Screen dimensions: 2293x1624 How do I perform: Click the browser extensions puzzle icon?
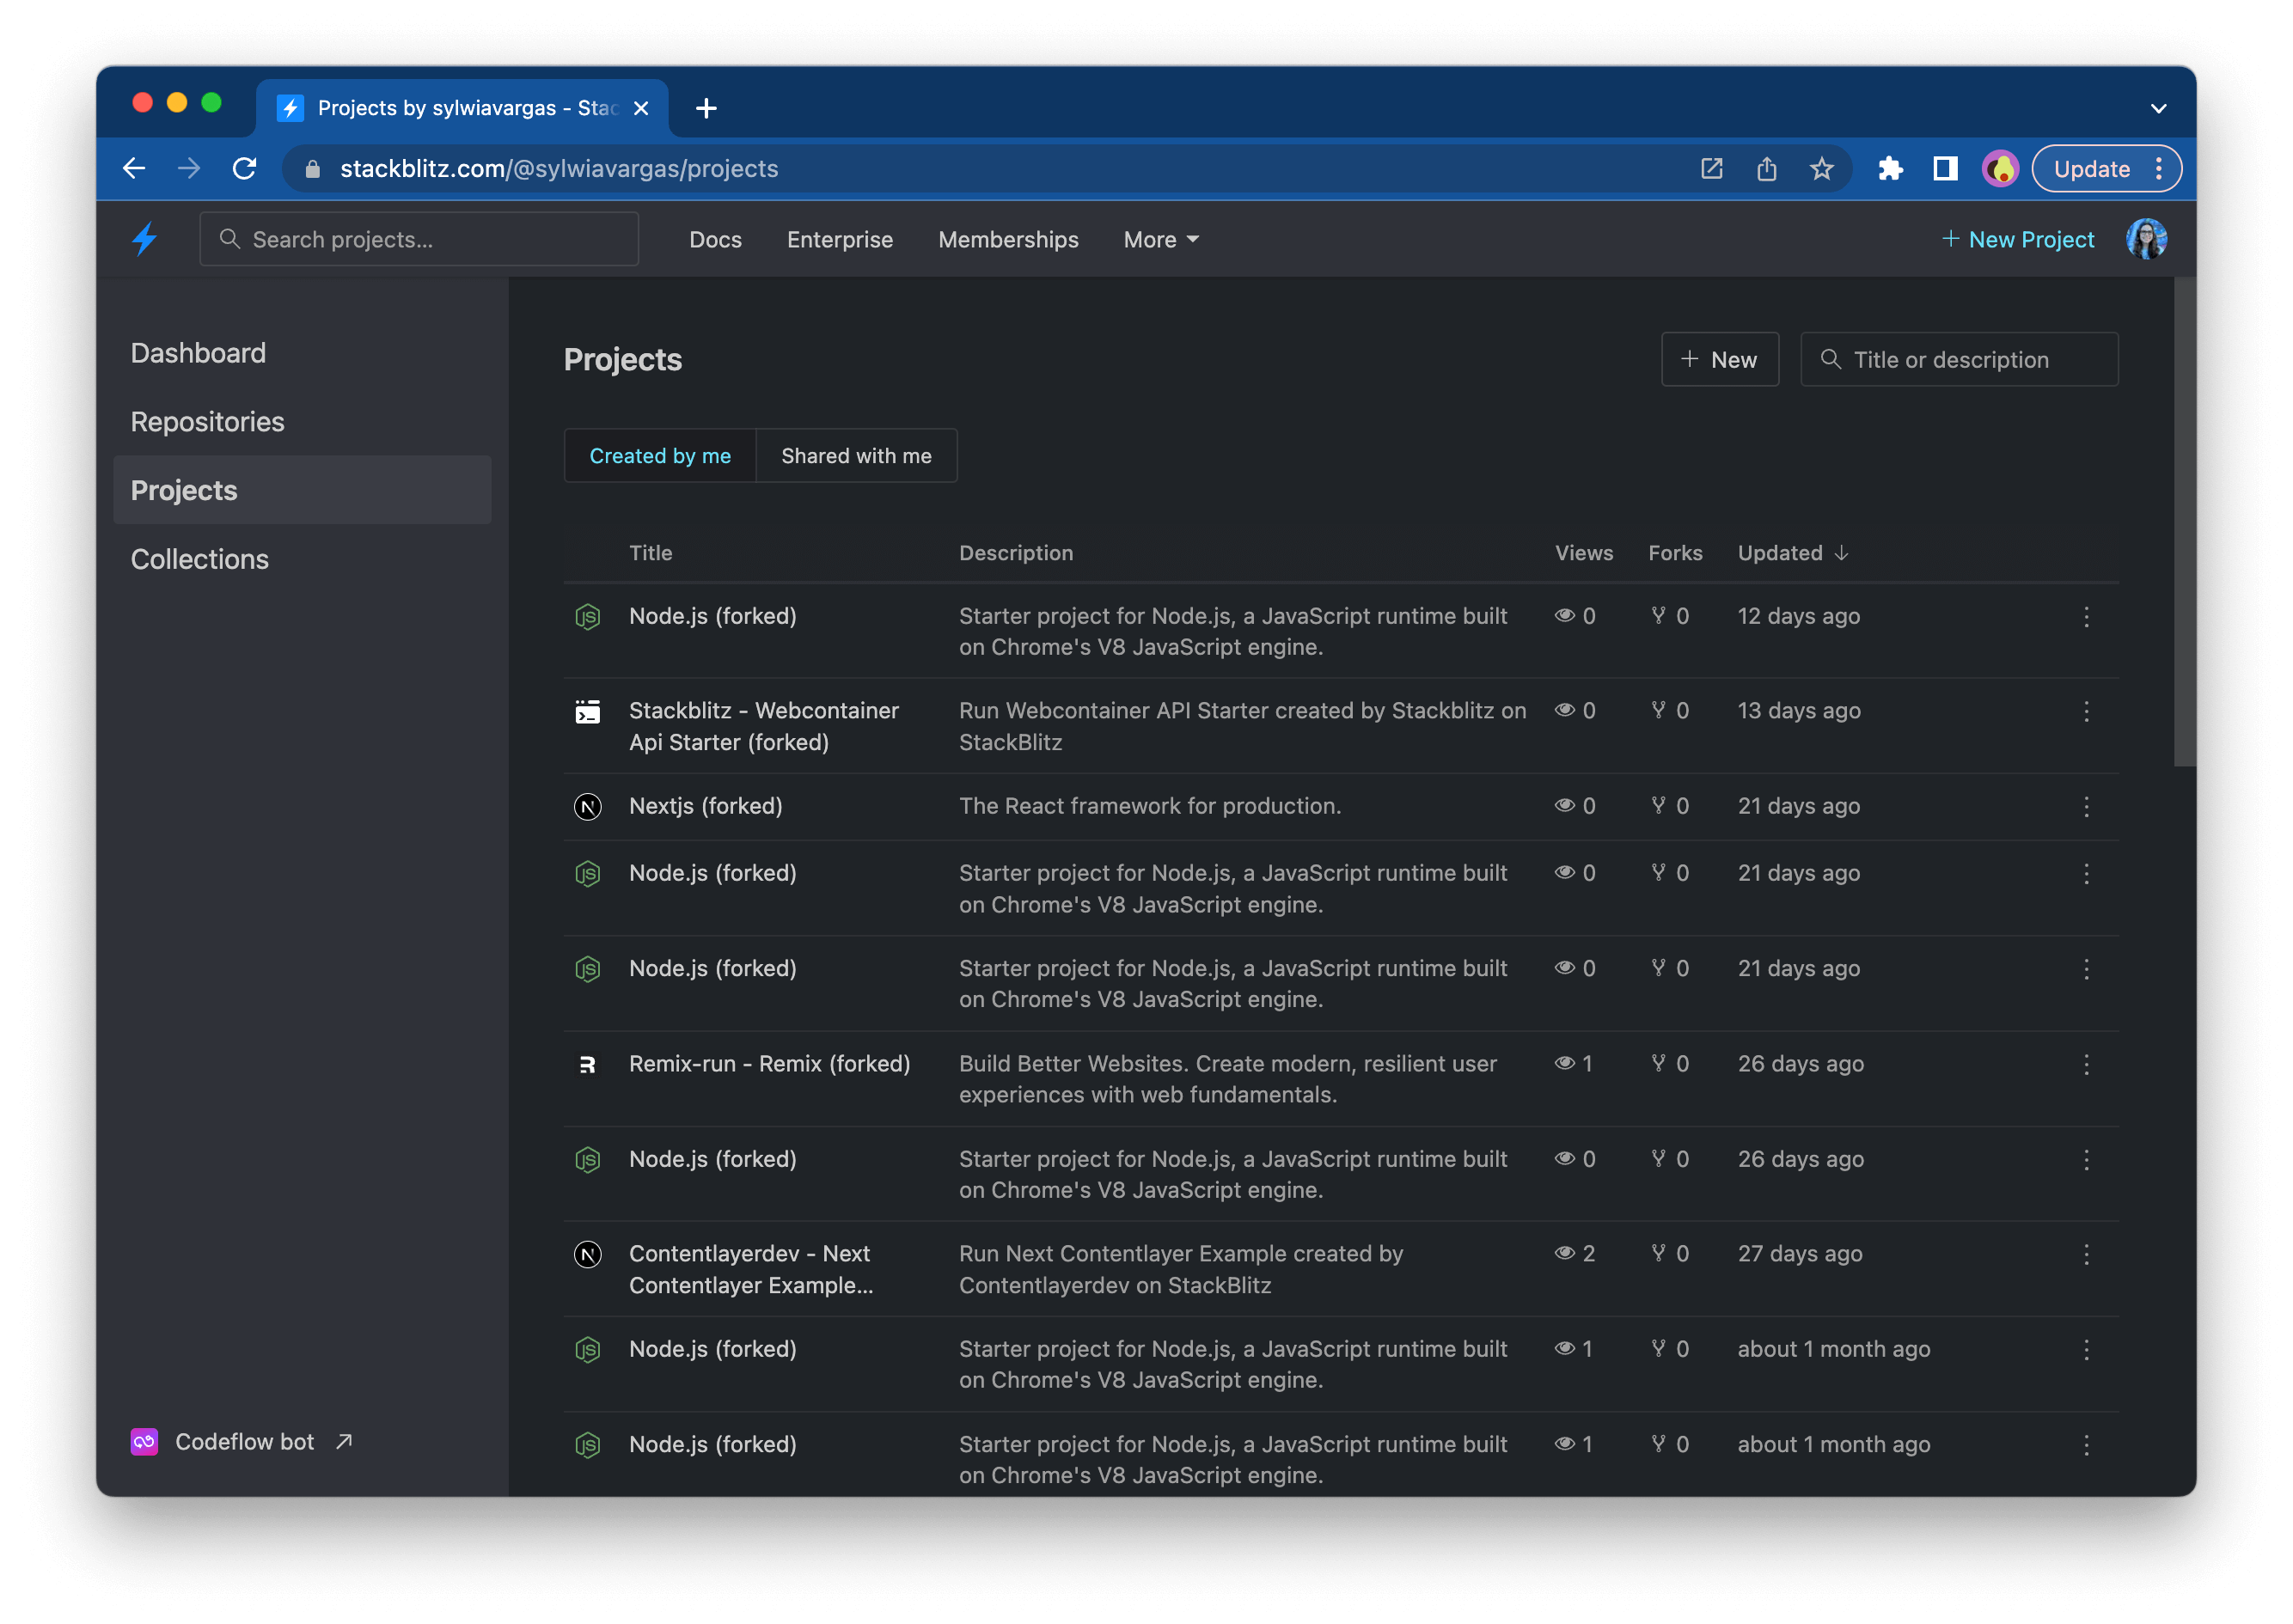1889,169
